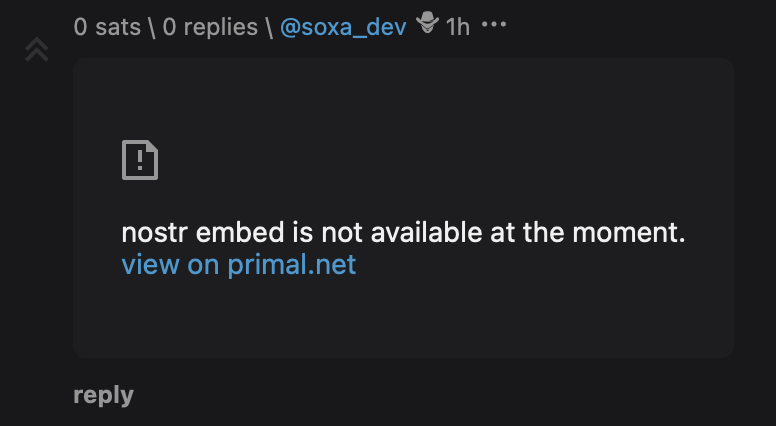This screenshot has width=776, height=426.
Task: Expand comment actions via the ellipsis icon
Action: click(x=494, y=24)
